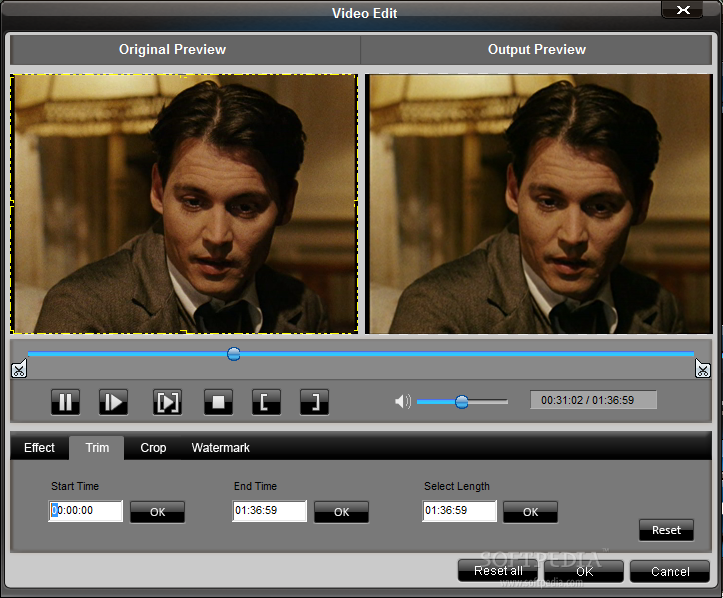Screen dimensions: 723x598
Task: Click the Original Preview video frame
Action: coord(184,204)
